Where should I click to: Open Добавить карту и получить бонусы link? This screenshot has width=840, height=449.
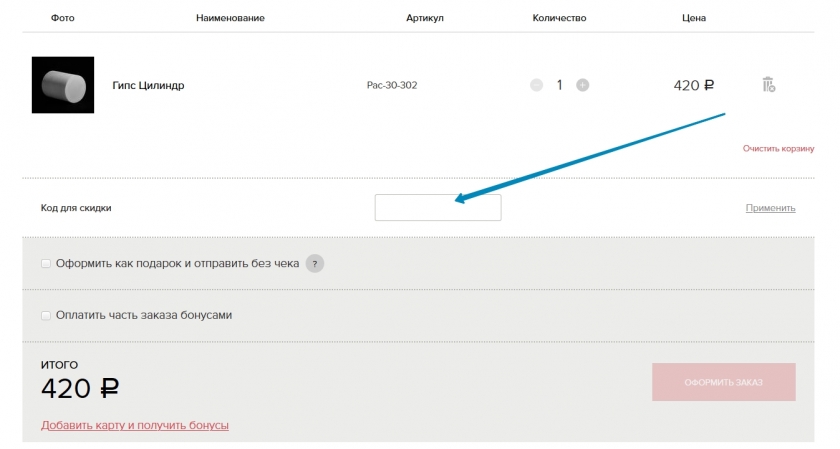click(x=135, y=425)
